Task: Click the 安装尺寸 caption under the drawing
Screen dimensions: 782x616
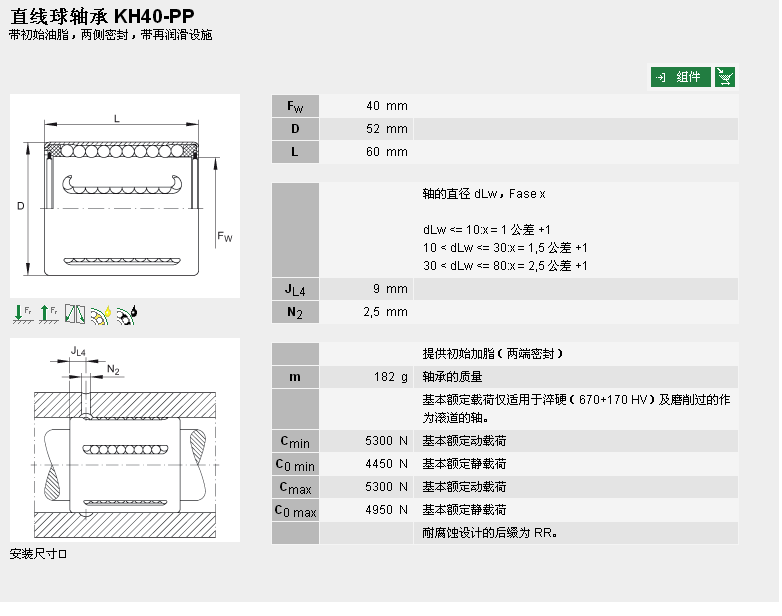Action: click(38, 553)
